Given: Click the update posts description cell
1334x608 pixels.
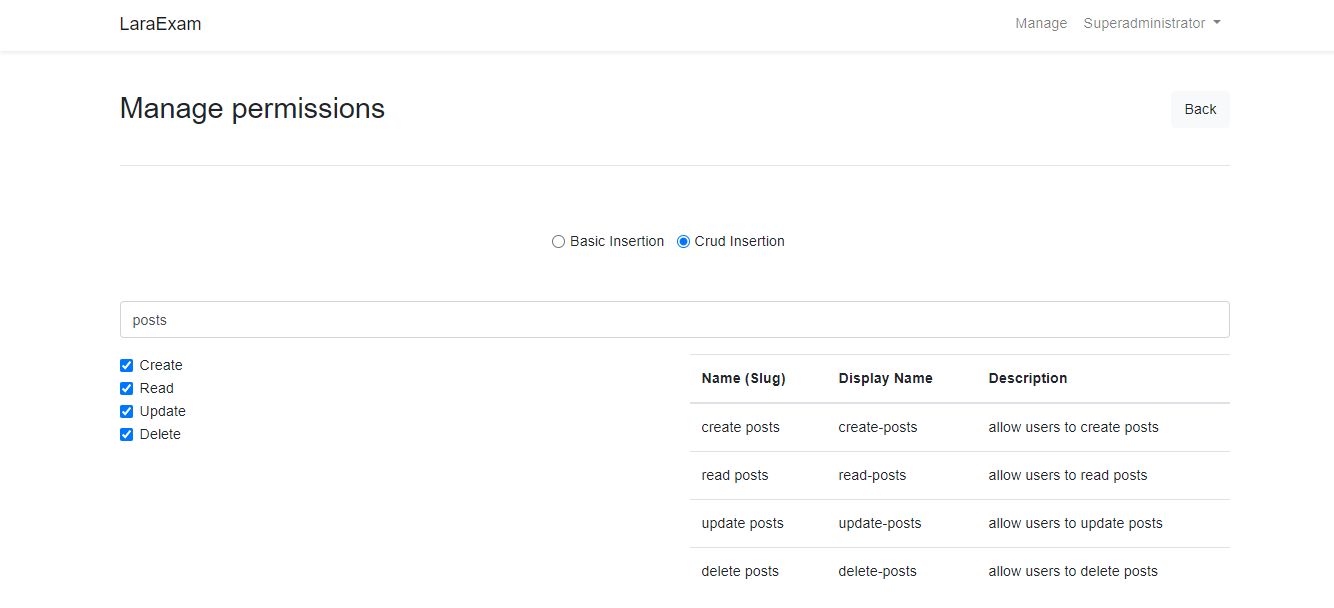Looking at the screenshot, I should tap(1075, 523).
